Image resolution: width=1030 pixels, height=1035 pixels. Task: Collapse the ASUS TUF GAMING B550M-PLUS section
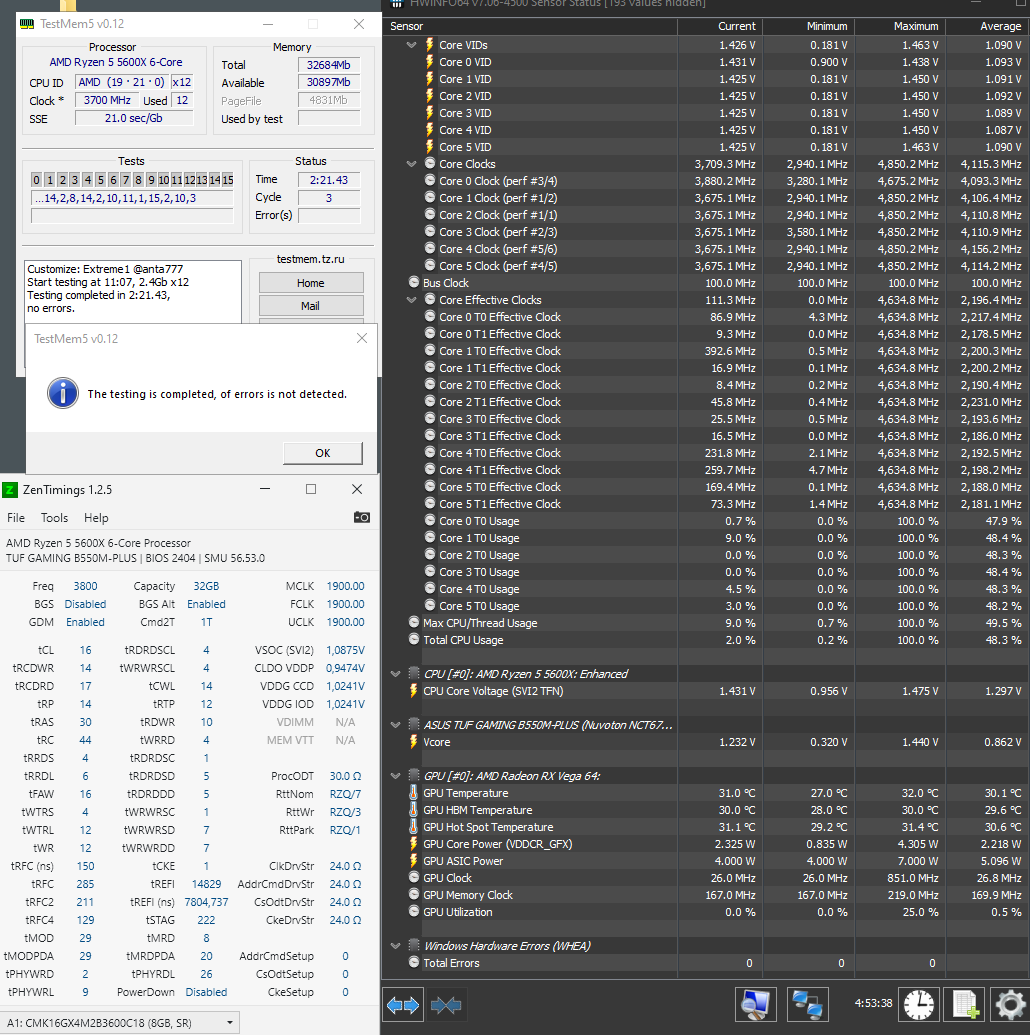(395, 725)
